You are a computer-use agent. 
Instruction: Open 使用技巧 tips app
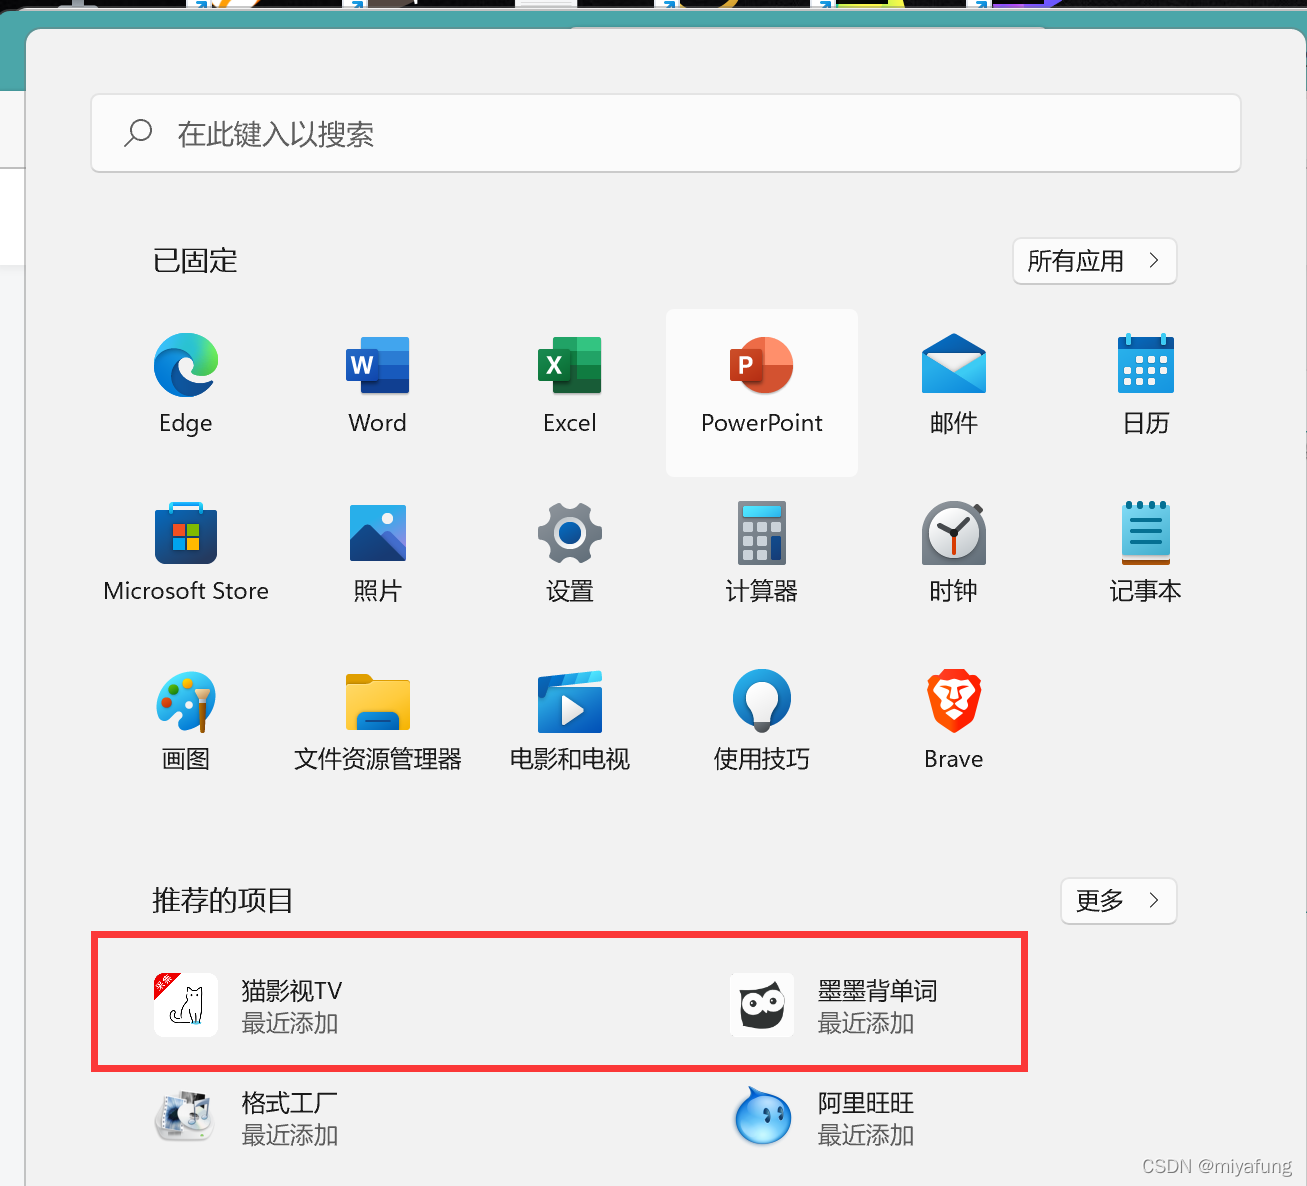click(762, 700)
